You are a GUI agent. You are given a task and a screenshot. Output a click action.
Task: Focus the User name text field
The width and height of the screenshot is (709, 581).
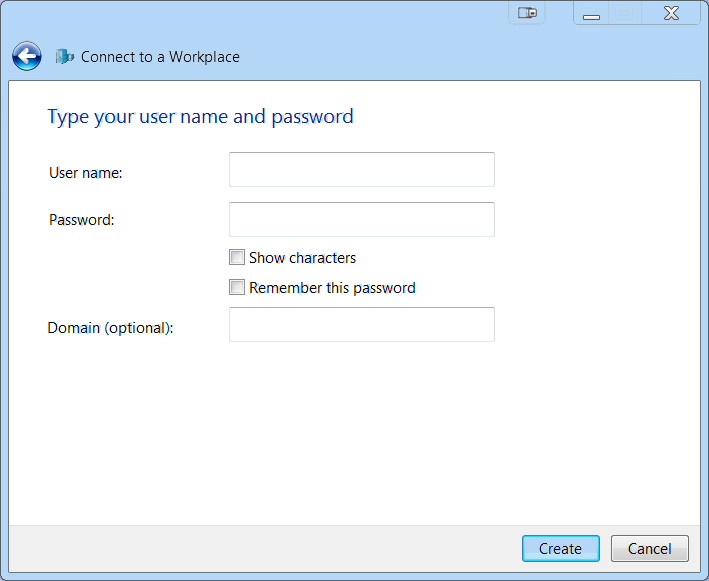point(361,170)
